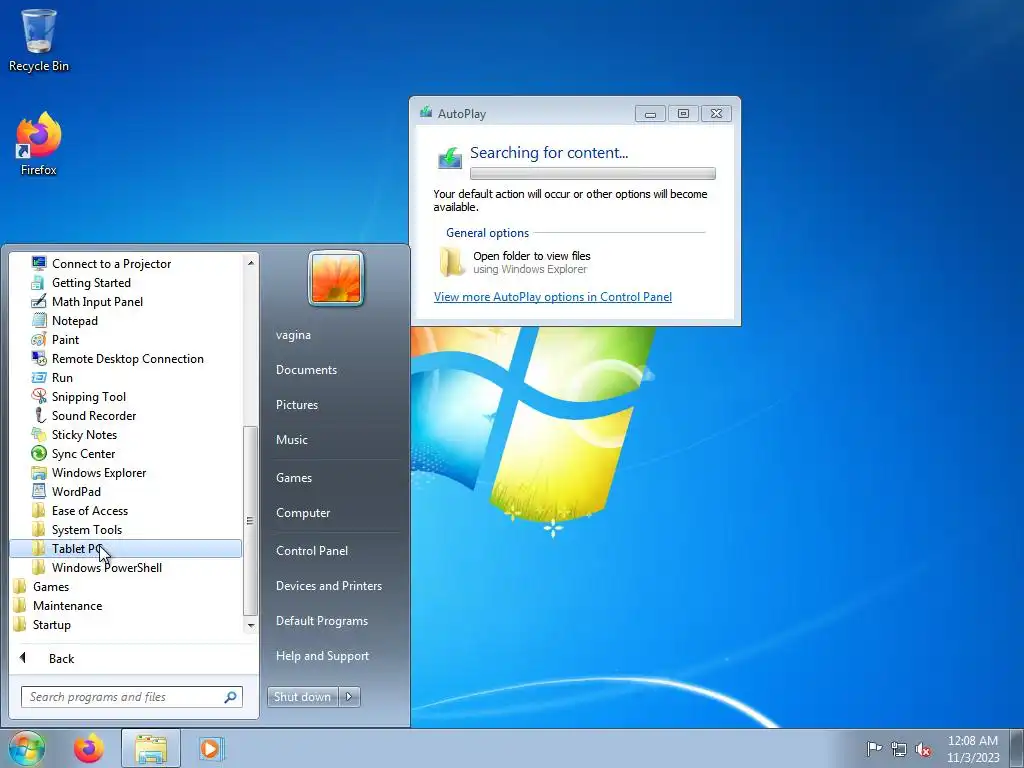
Task: Open Math Input Panel via its icon
Action: coord(39,301)
